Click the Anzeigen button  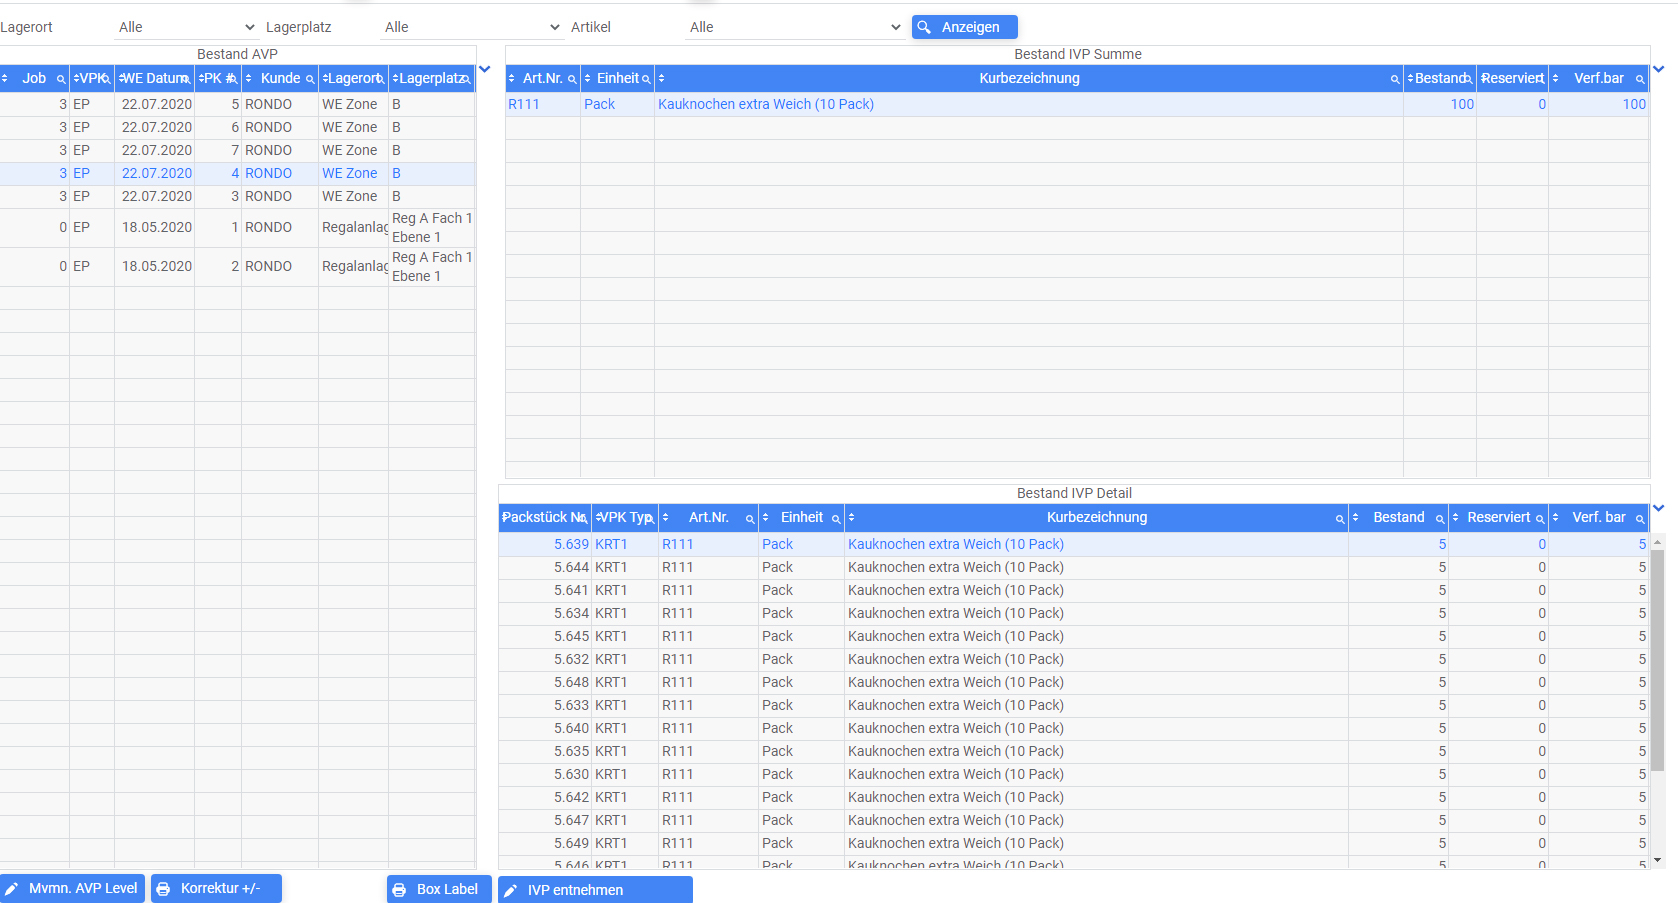964,27
